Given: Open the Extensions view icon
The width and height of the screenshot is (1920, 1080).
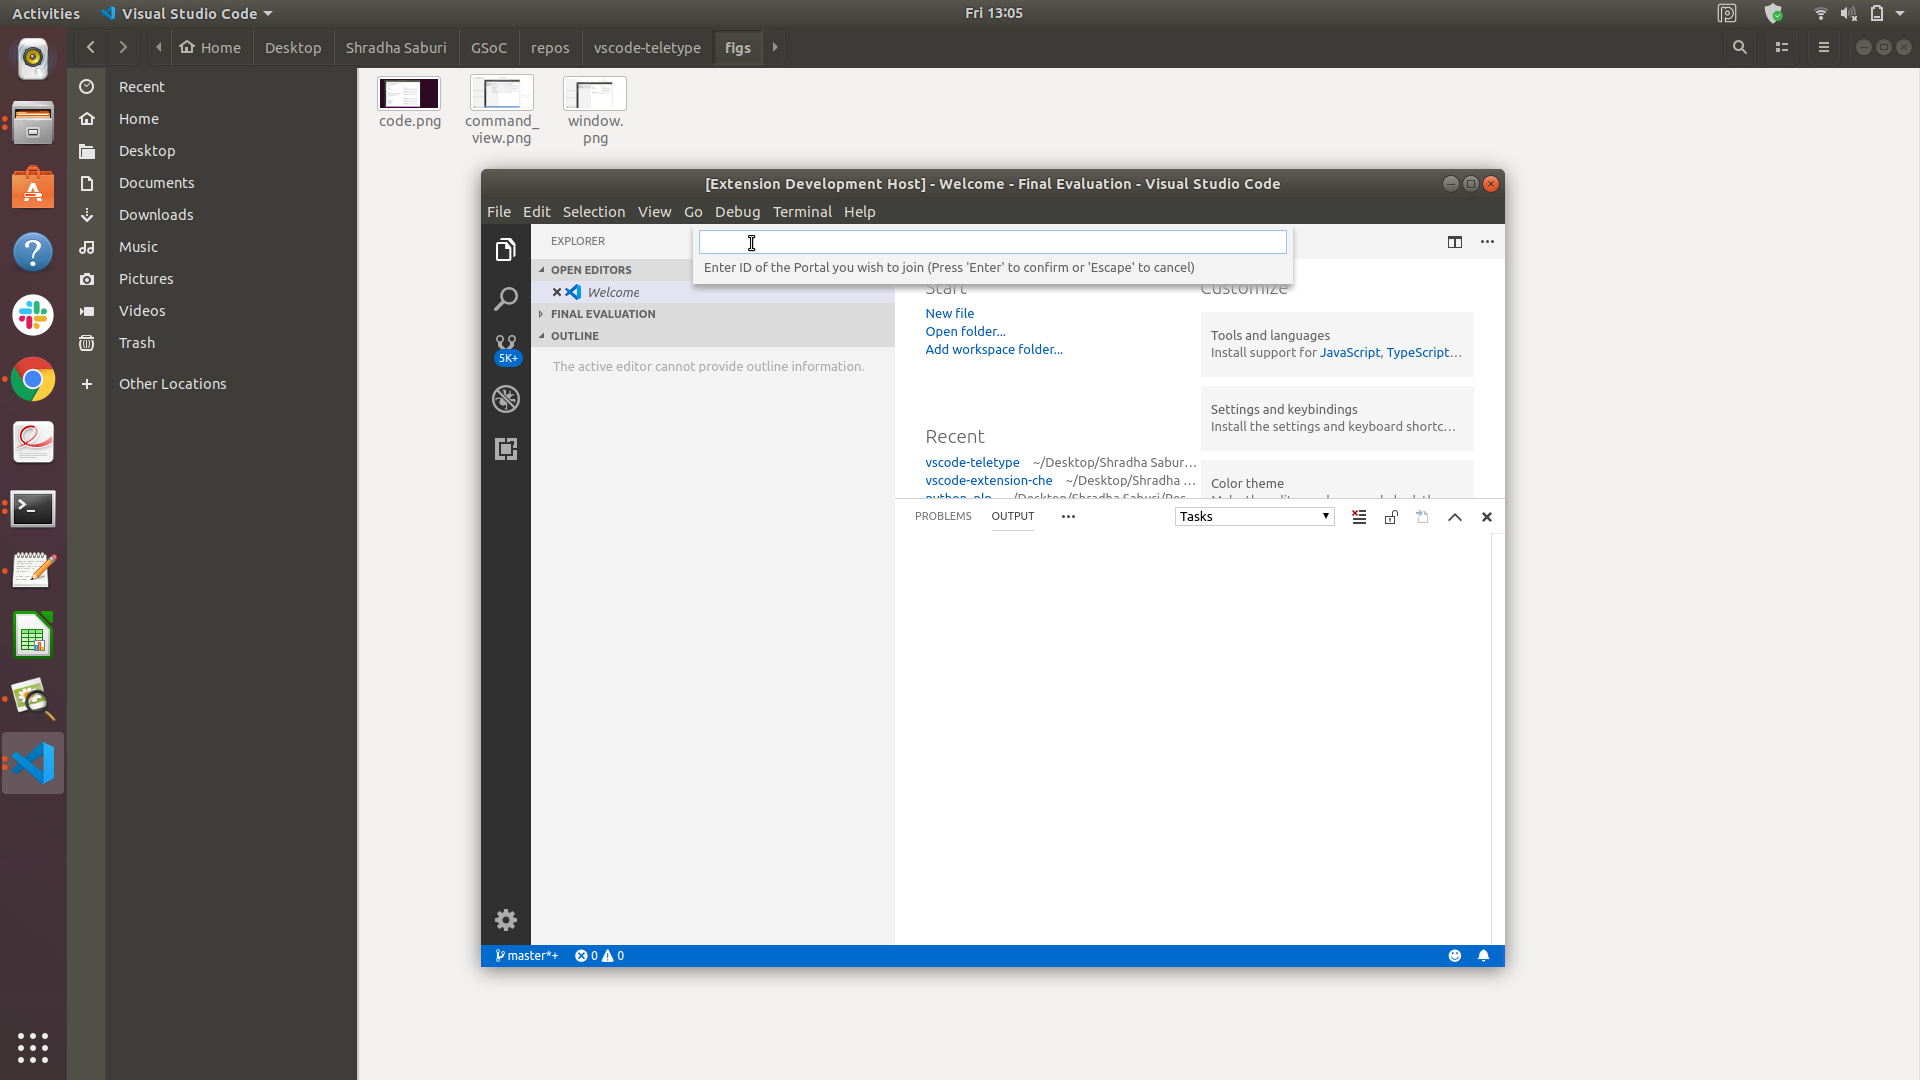Looking at the screenshot, I should (506, 449).
